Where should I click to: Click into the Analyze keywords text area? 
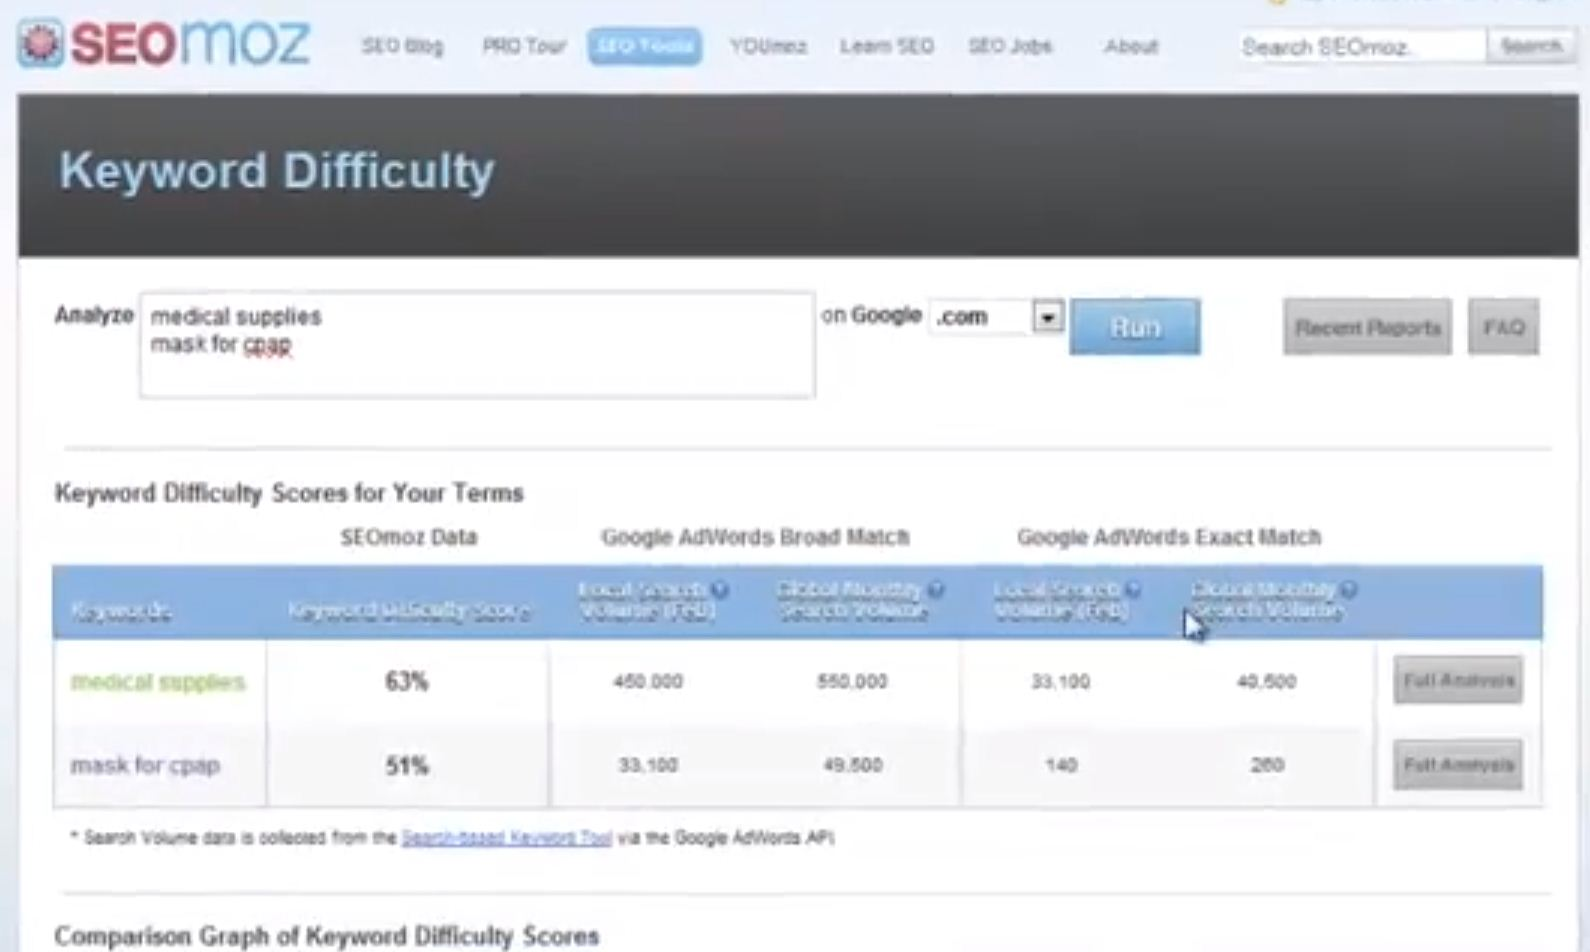click(x=477, y=345)
